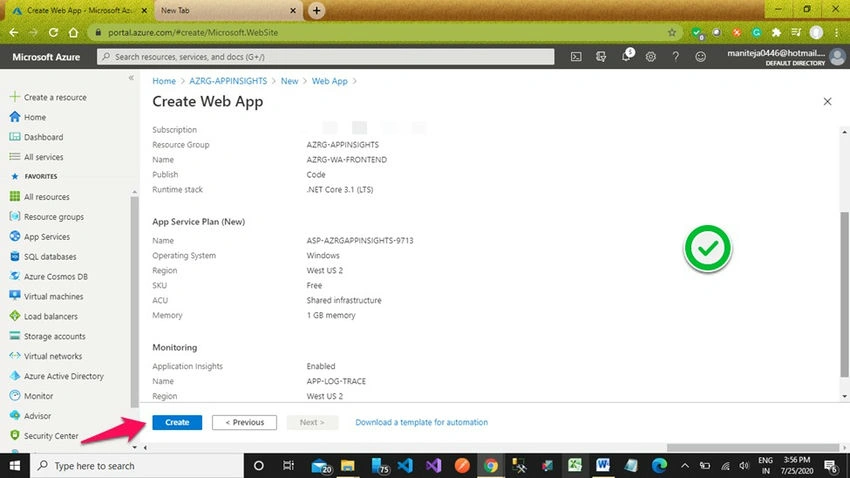
Task: Close the Create Web App blade
Action: (x=827, y=101)
